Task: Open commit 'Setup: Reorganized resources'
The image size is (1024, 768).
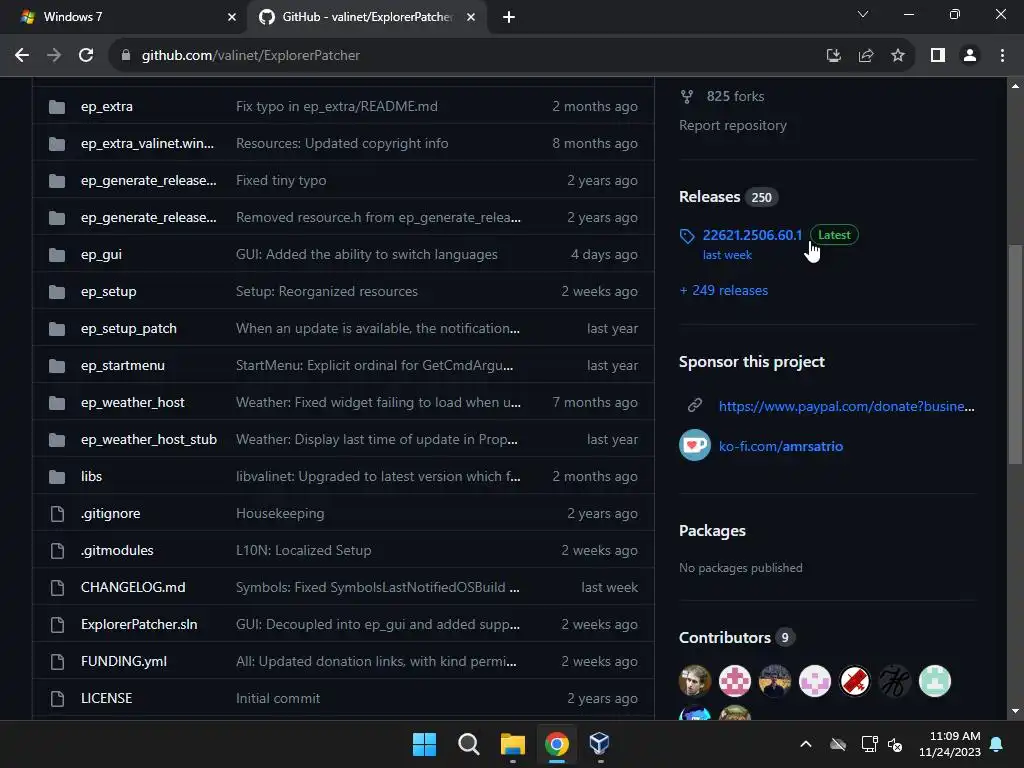Action: (327, 291)
